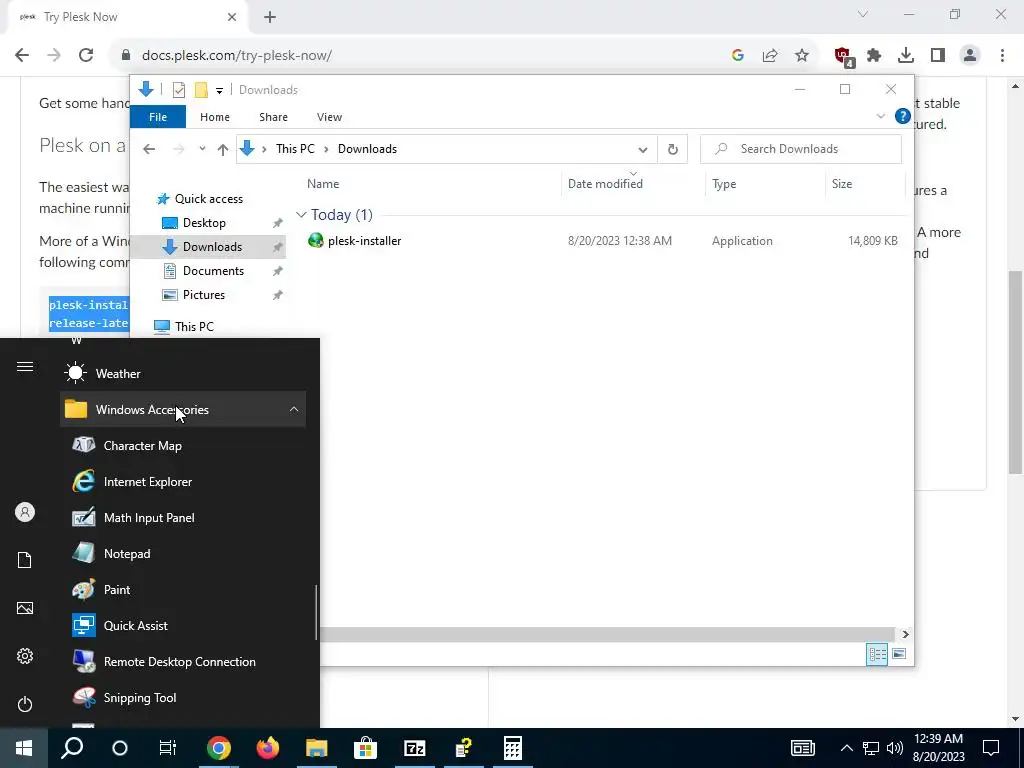Viewport: 1024px width, 768px height.
Task: Sort by Size column header
Action: (865, 184)
